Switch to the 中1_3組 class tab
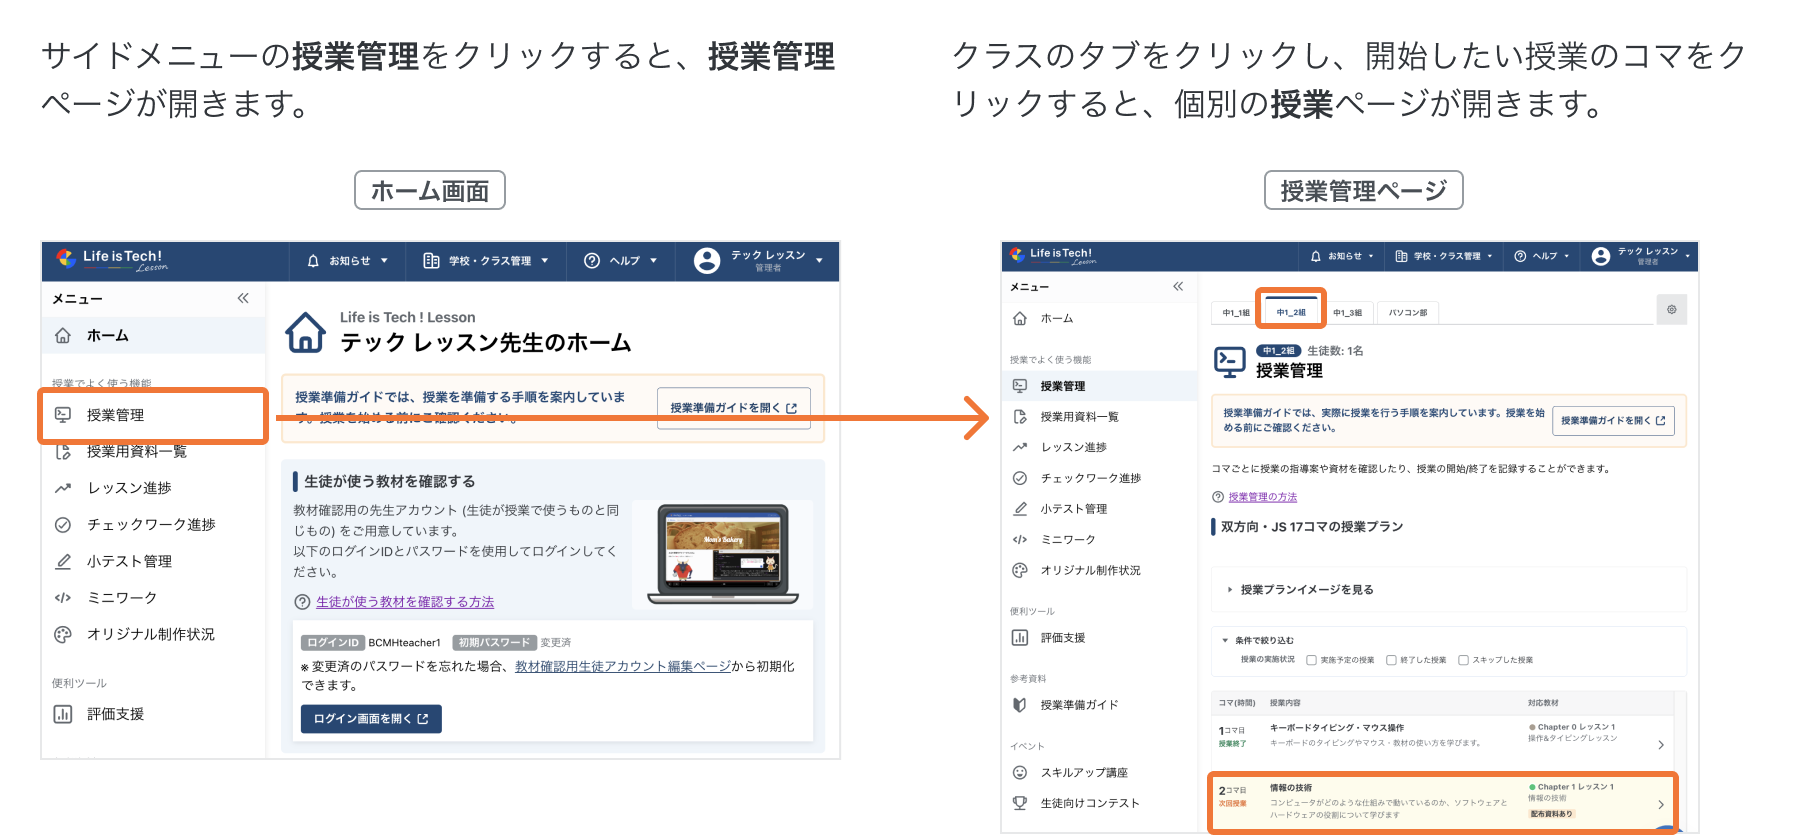 1347,313
